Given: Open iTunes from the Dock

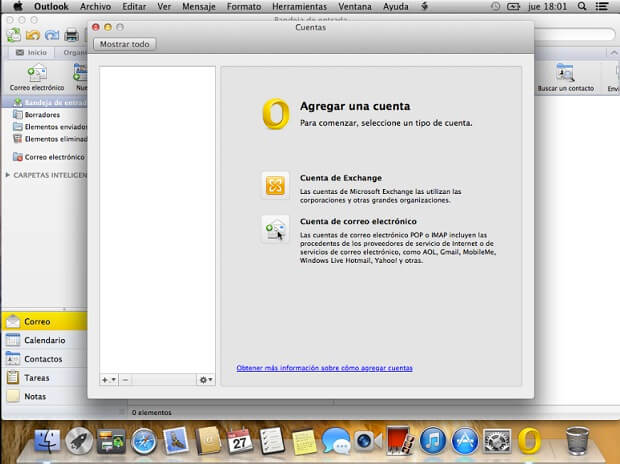Looking at the screenshot, I should [x=433, y=440].
